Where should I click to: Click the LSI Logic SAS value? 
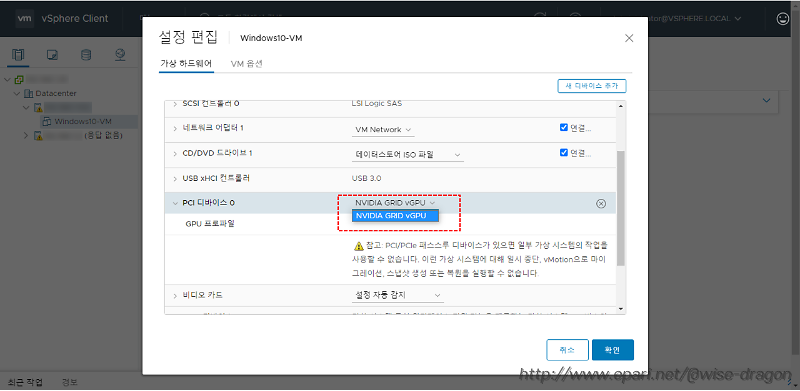[x=377, y=104]
